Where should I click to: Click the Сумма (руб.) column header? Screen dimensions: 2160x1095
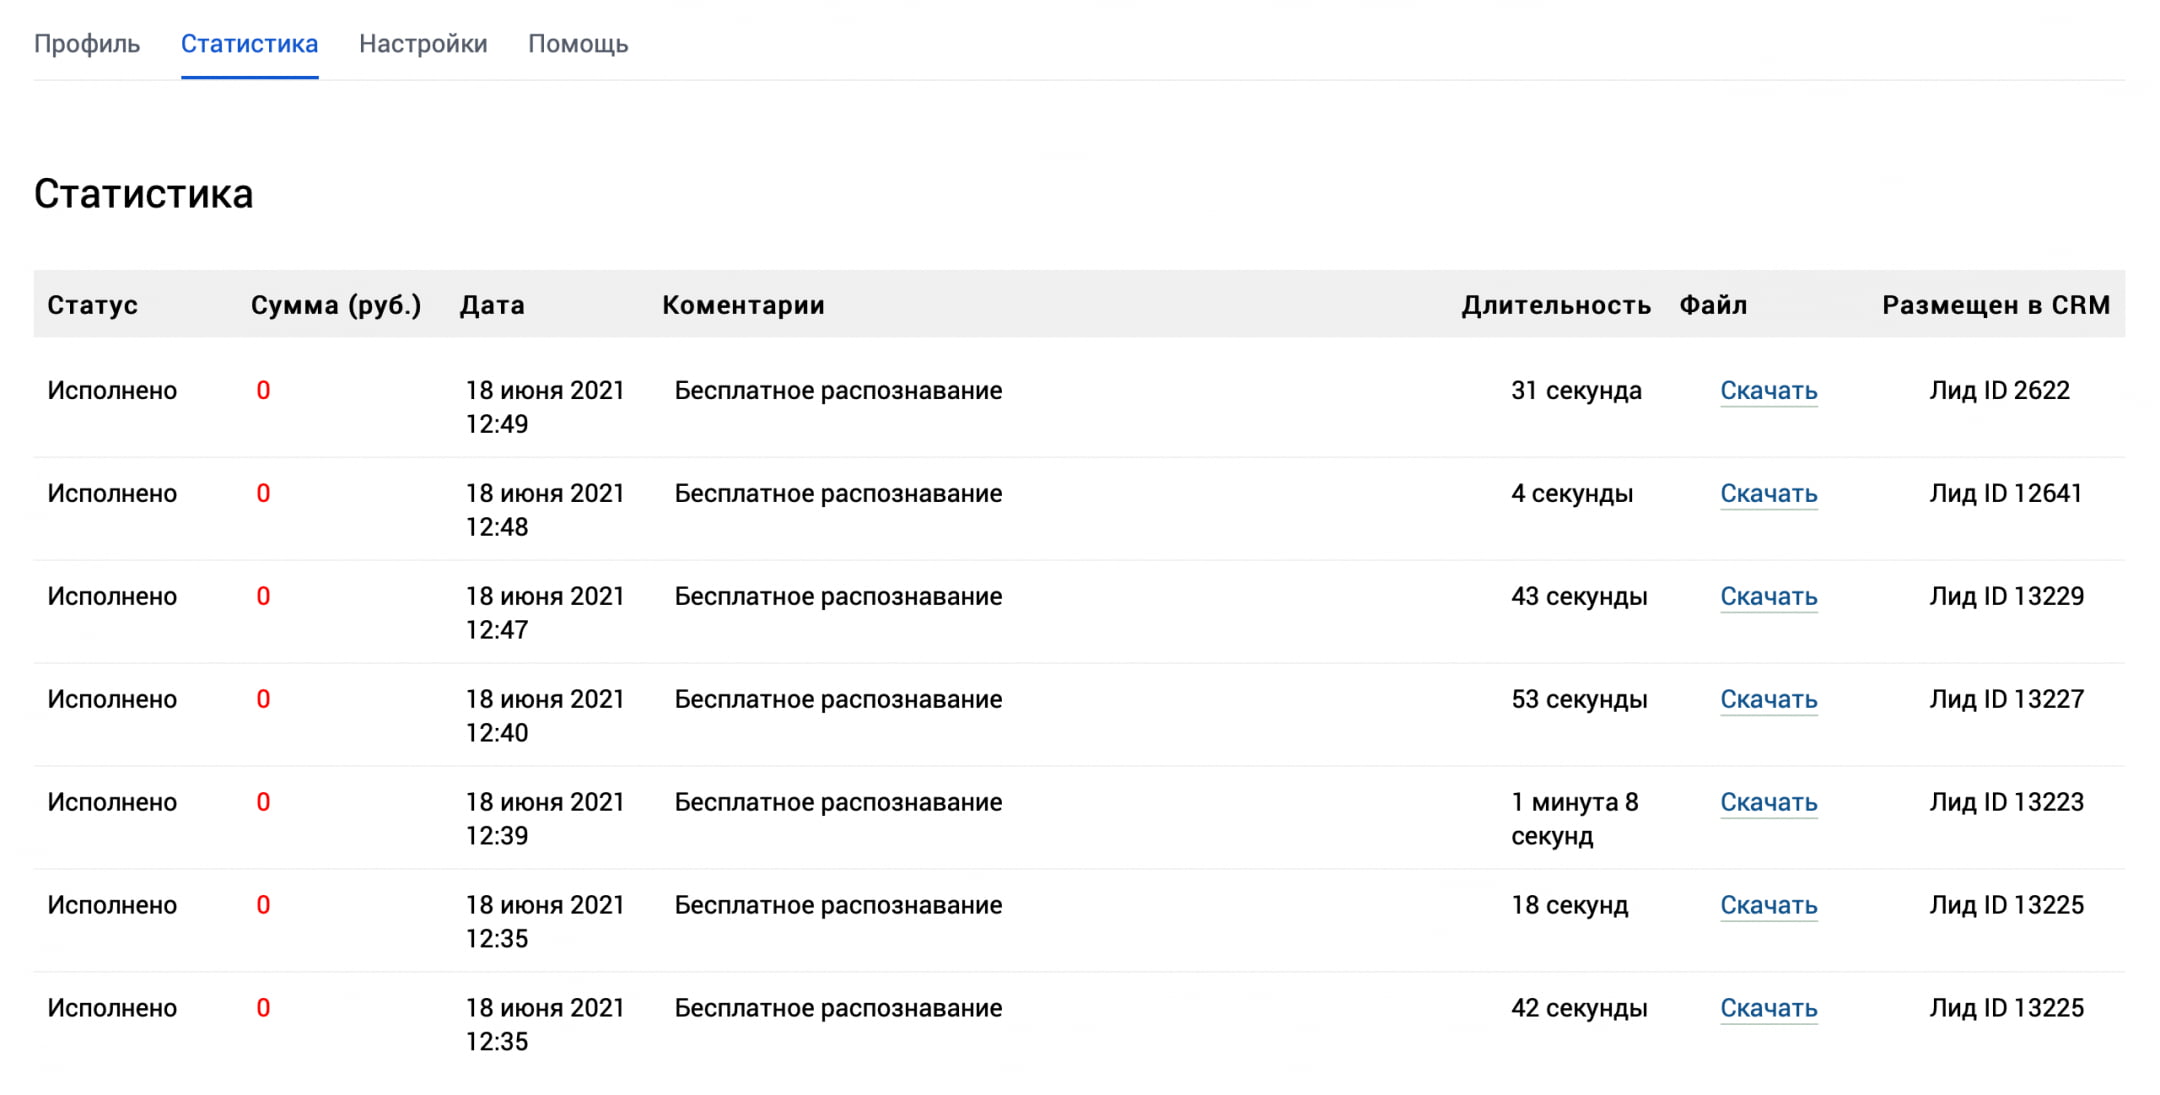[336, 305]
